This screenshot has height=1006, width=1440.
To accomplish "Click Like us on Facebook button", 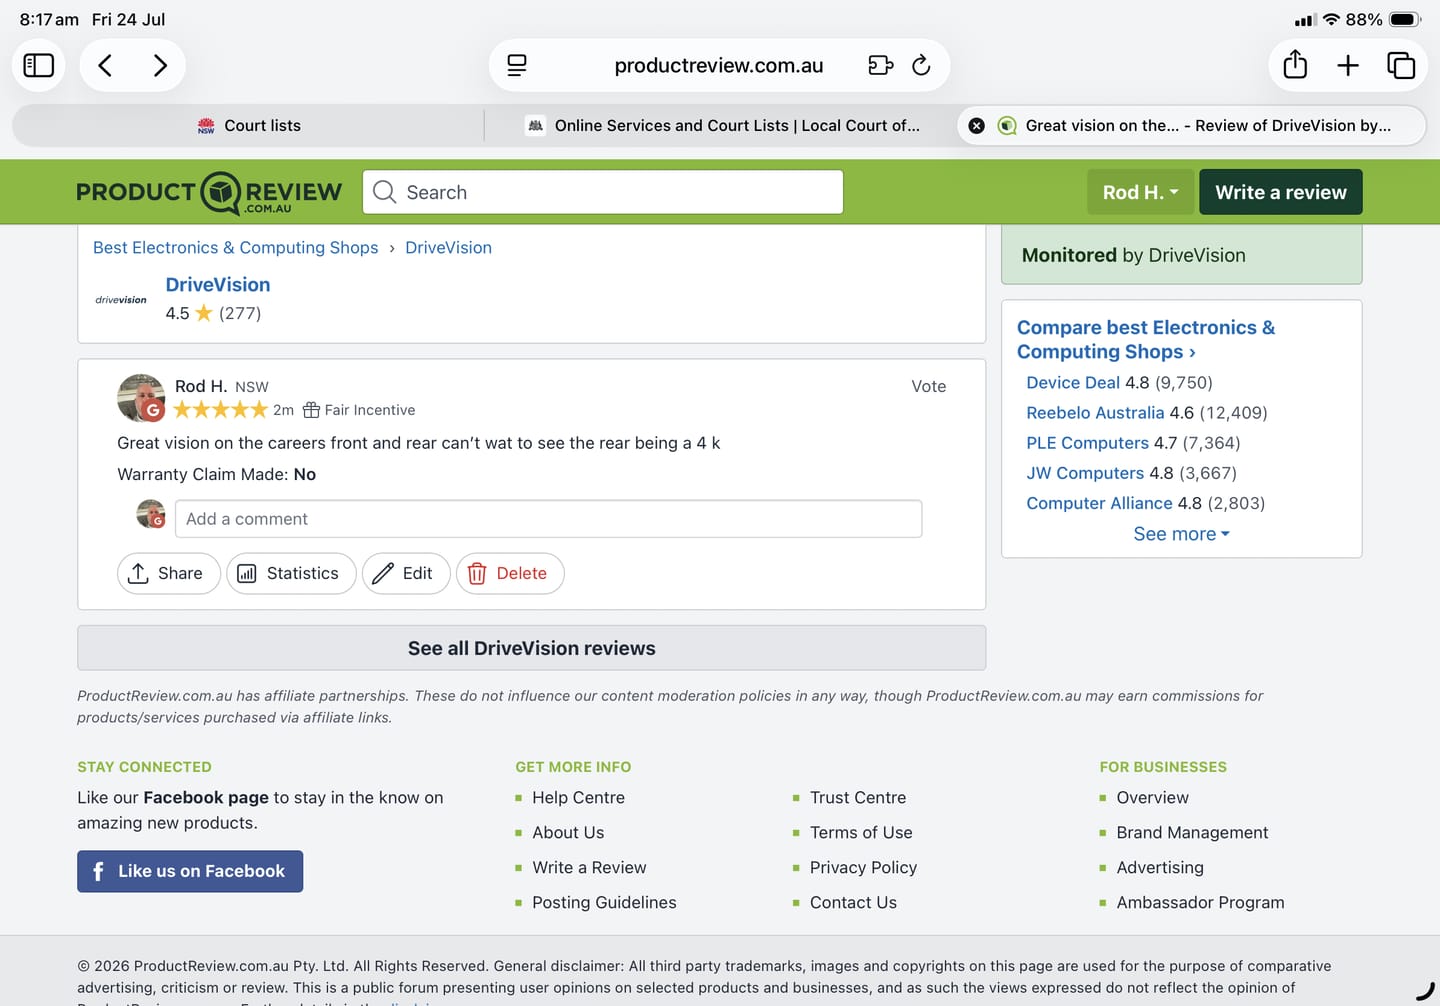I will 190,871.
